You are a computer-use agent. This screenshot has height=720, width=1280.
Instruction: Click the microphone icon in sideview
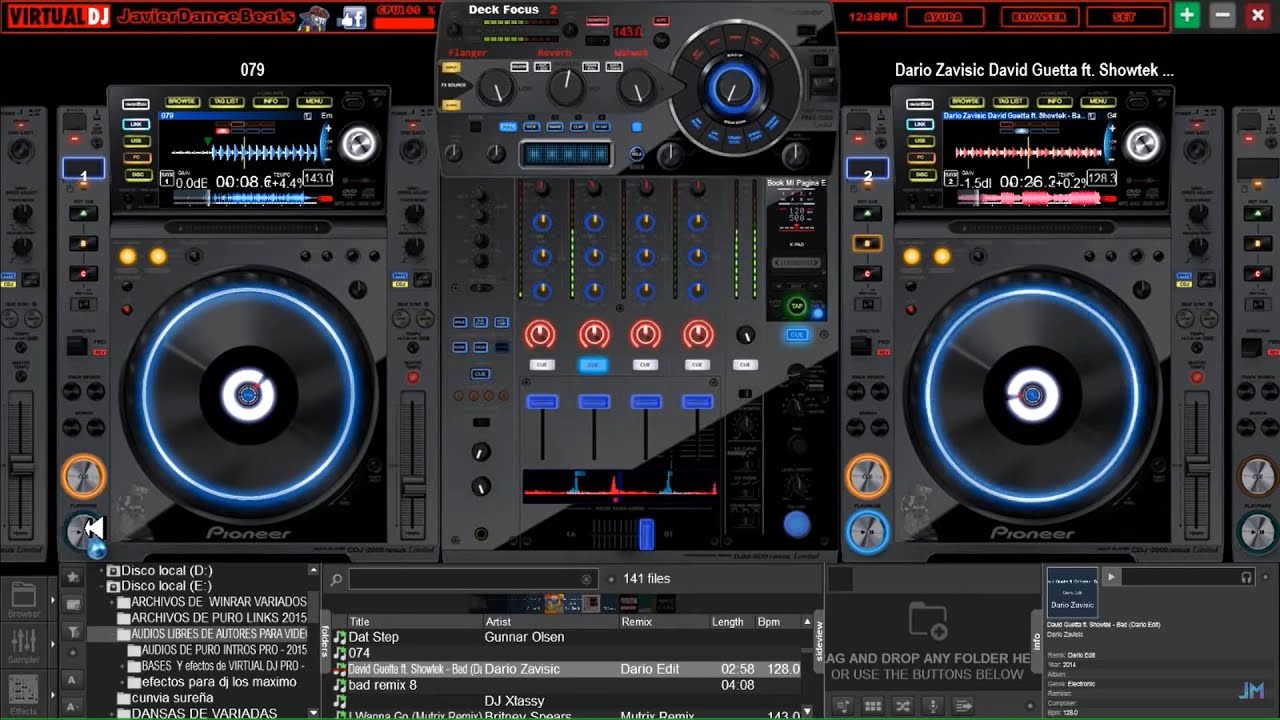(935, 705)
